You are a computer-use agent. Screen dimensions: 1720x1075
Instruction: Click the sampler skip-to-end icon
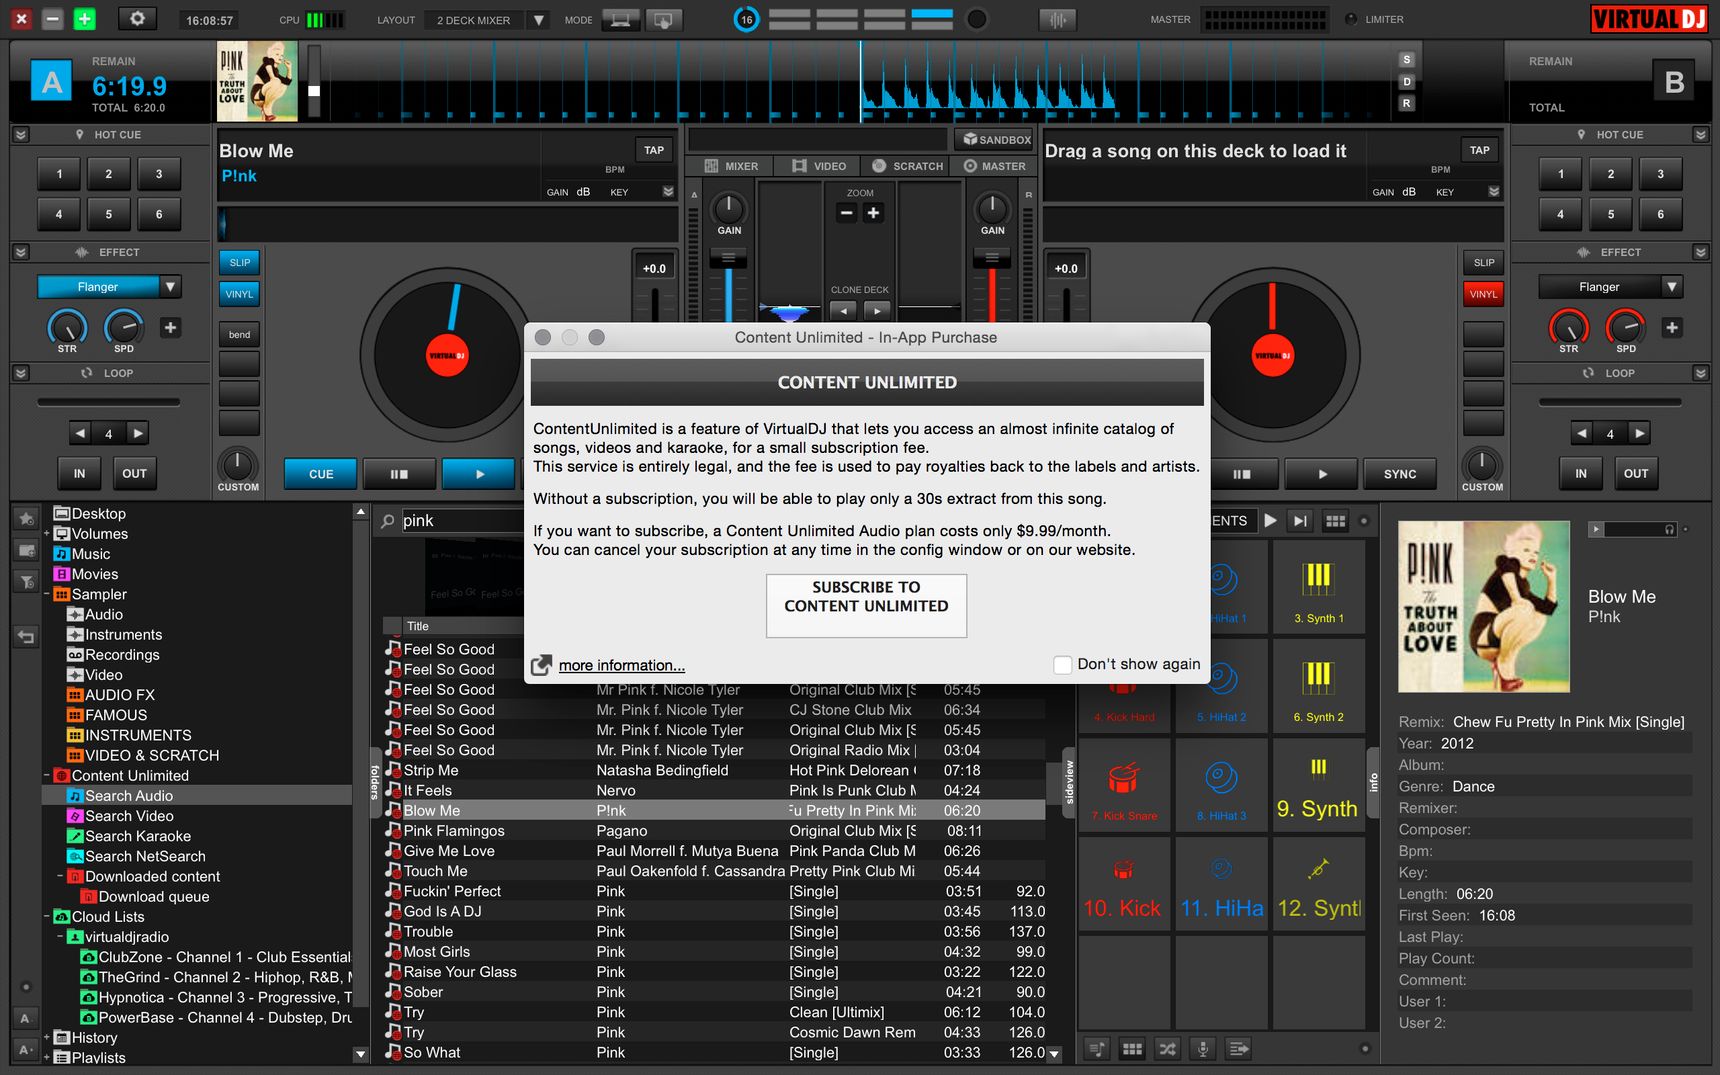pos(1299,521)
